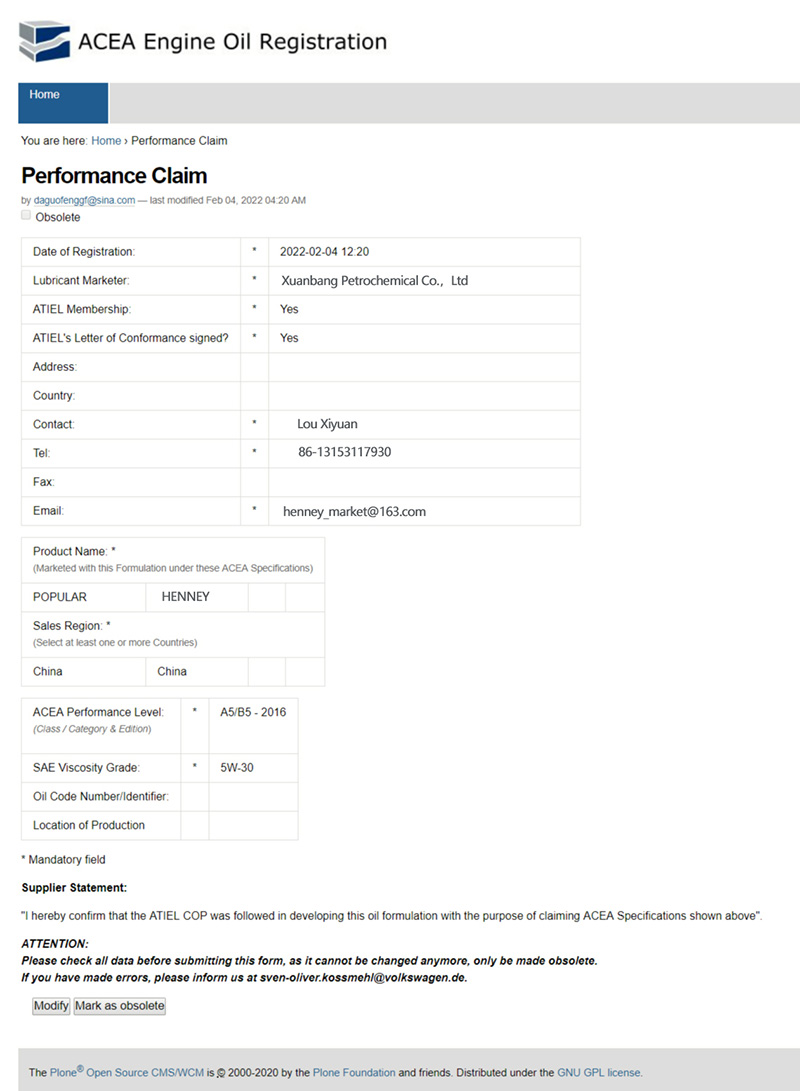
Task: Click the ACEA site logo icon
Action: (45, 42)
